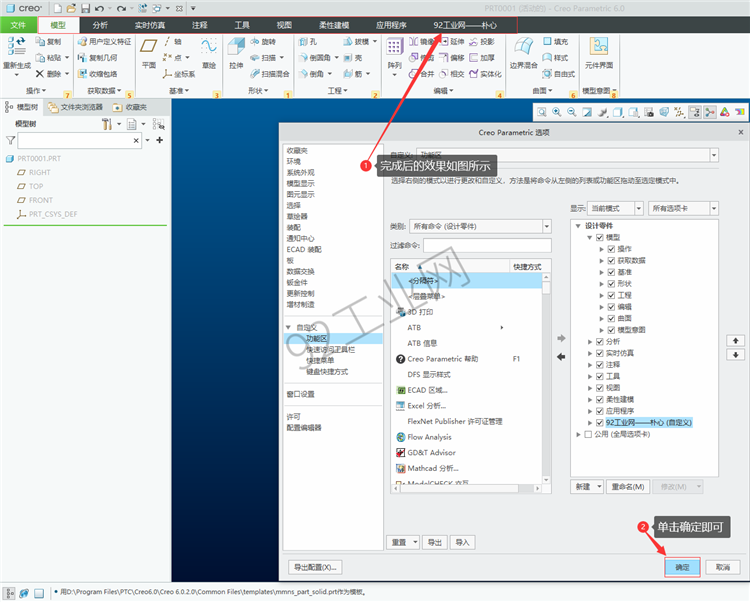The image size is (750, 602).
Task: Click the Save icon in quick access toolbar
Action: tap(85, 8)
